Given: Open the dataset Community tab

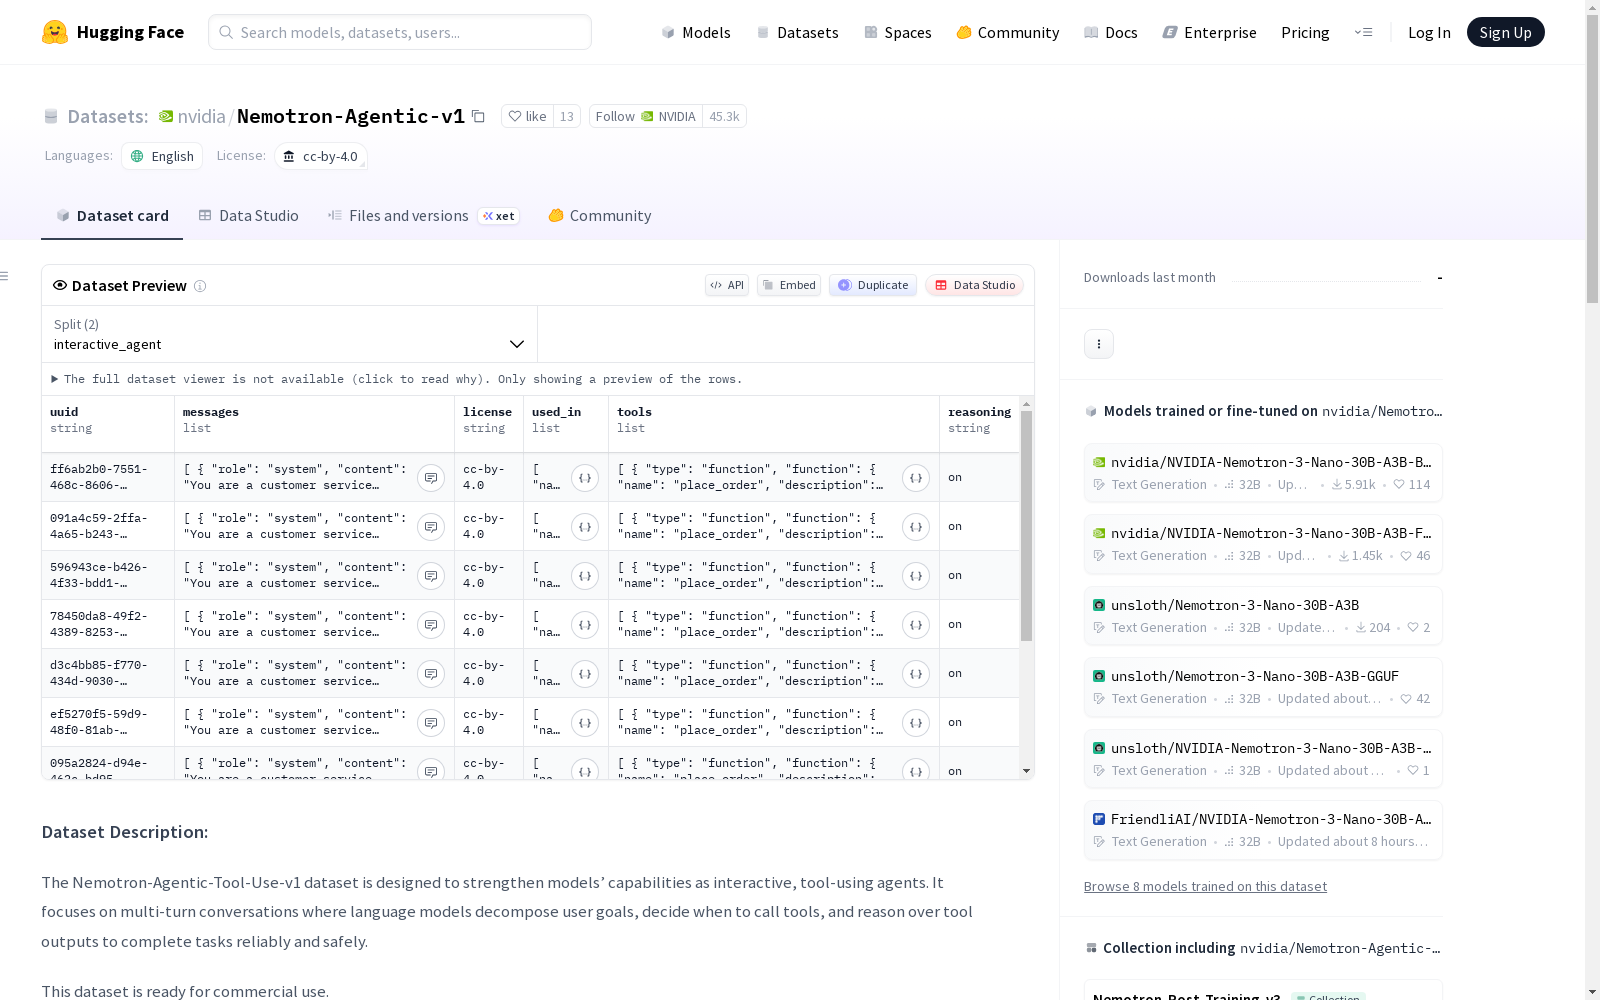Looking at the screenshot, I should (x=600, y=216).
